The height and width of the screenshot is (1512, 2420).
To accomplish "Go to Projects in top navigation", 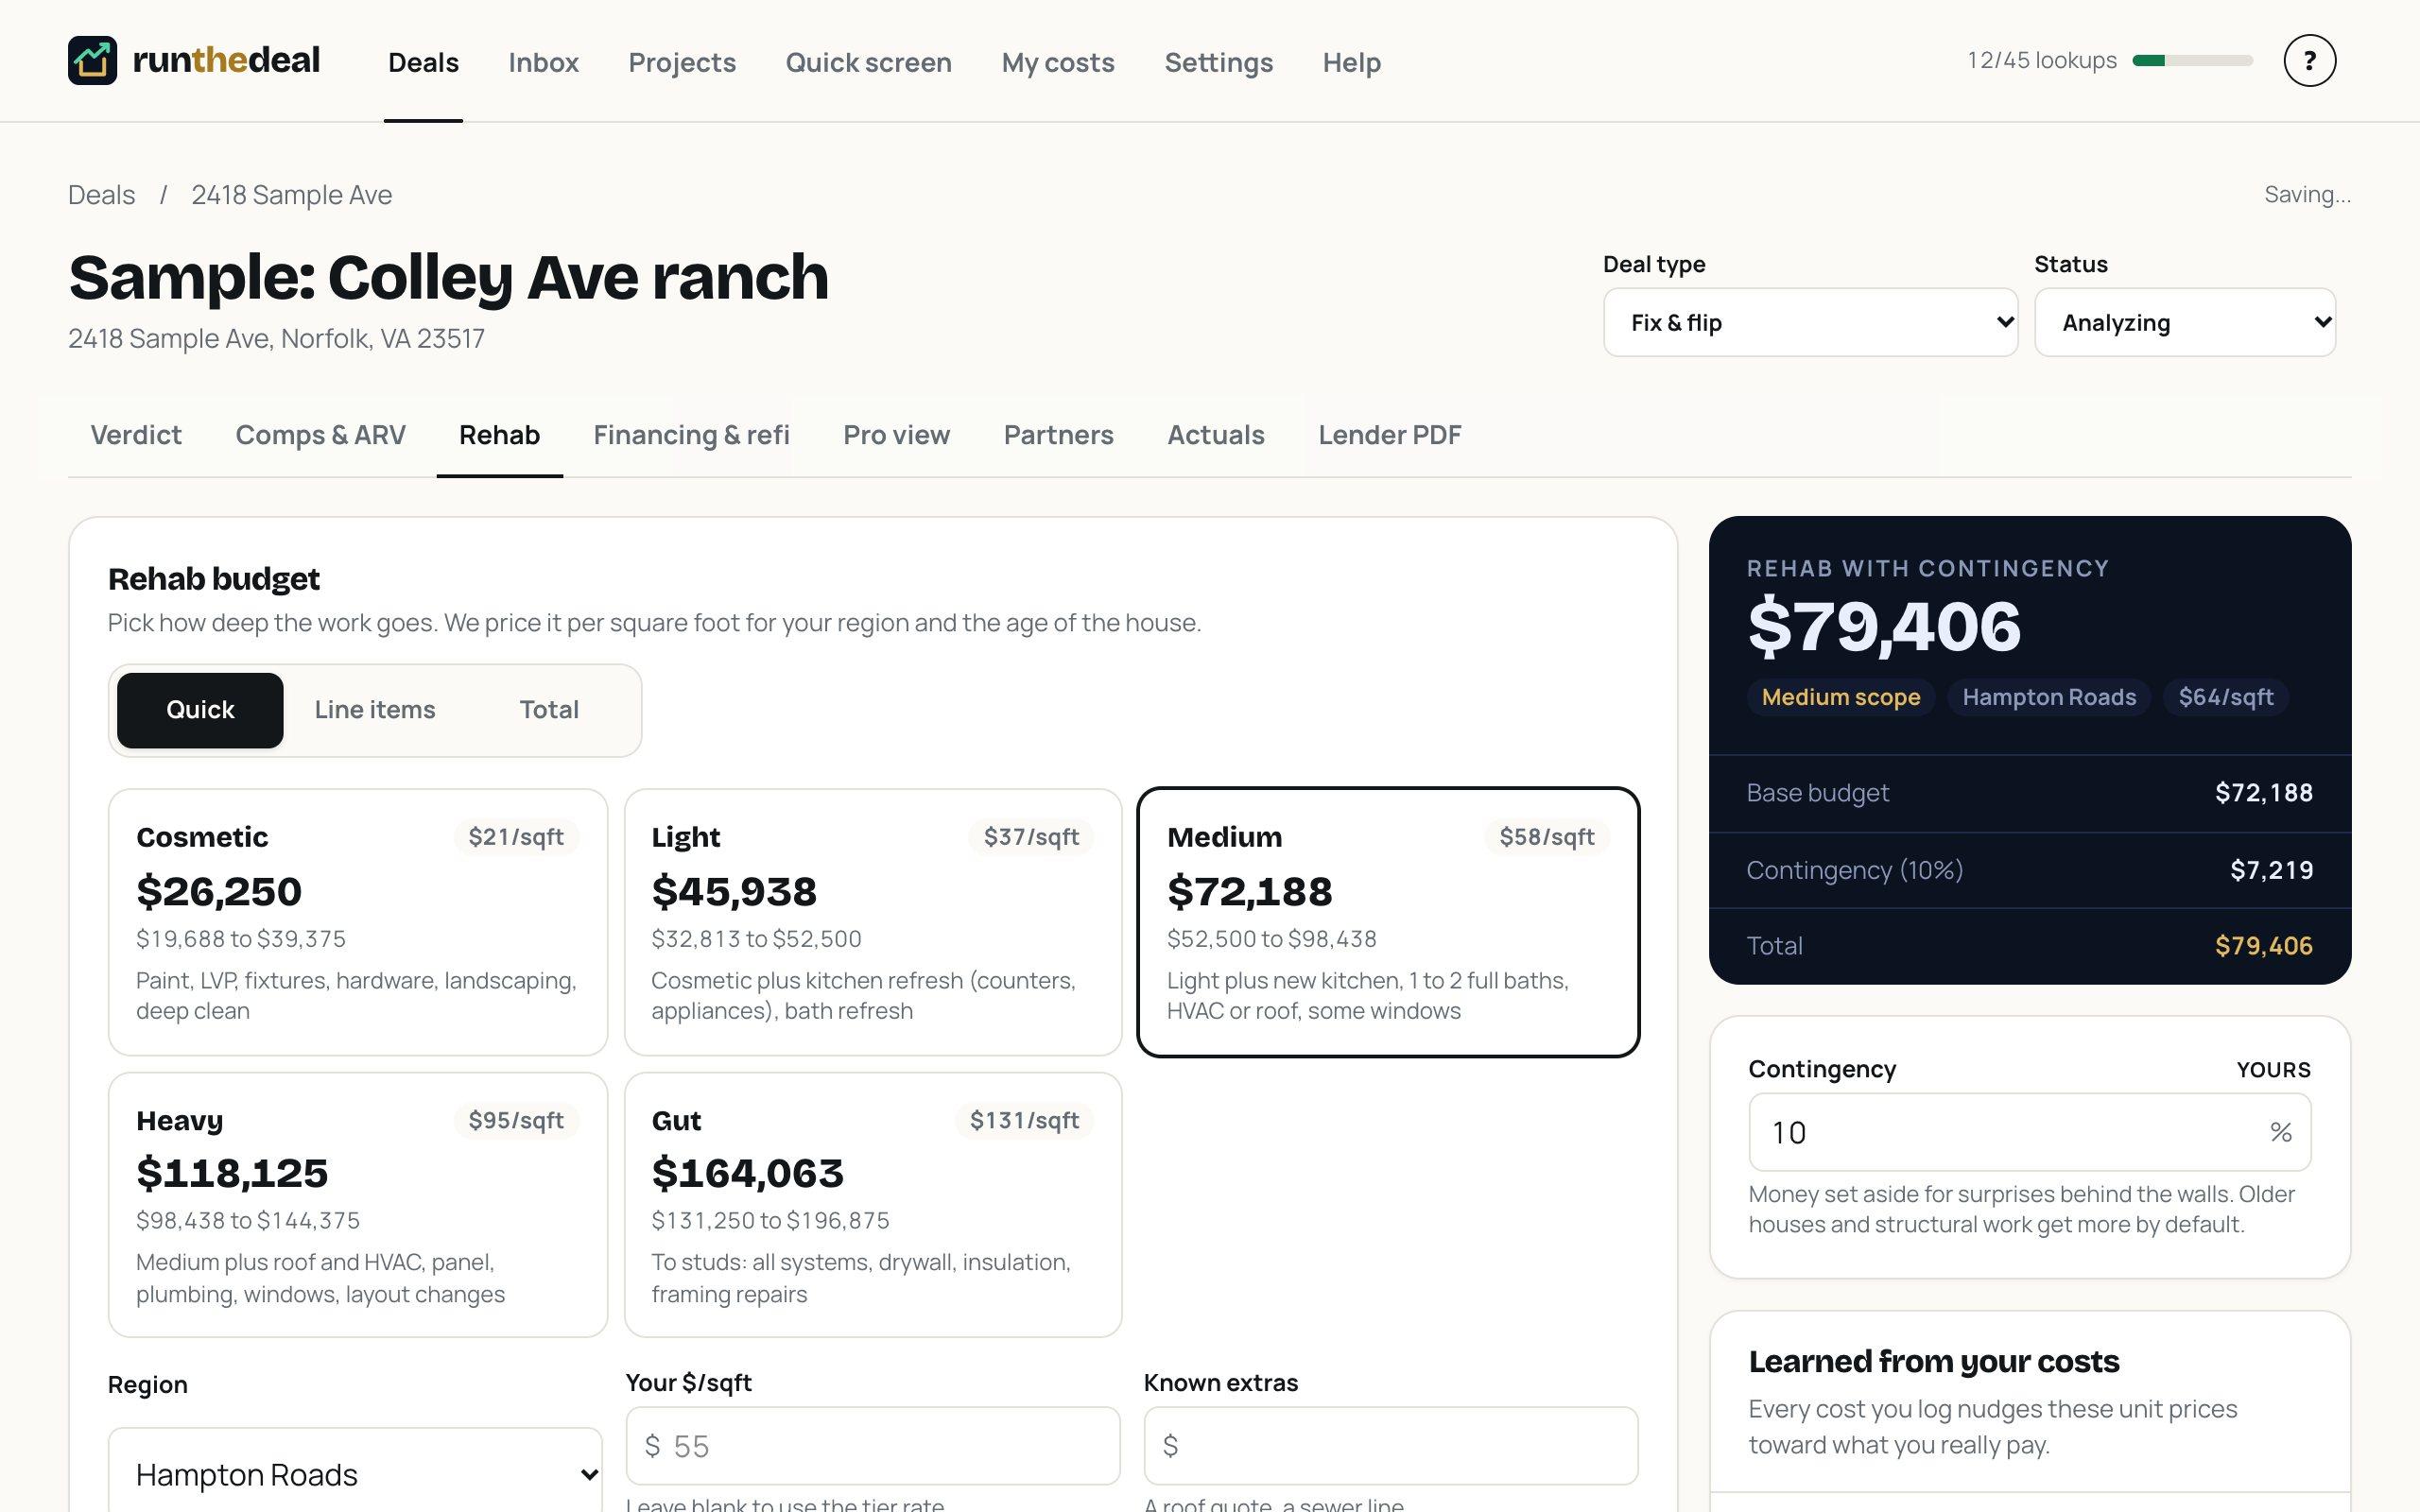I will coord(682,62).
